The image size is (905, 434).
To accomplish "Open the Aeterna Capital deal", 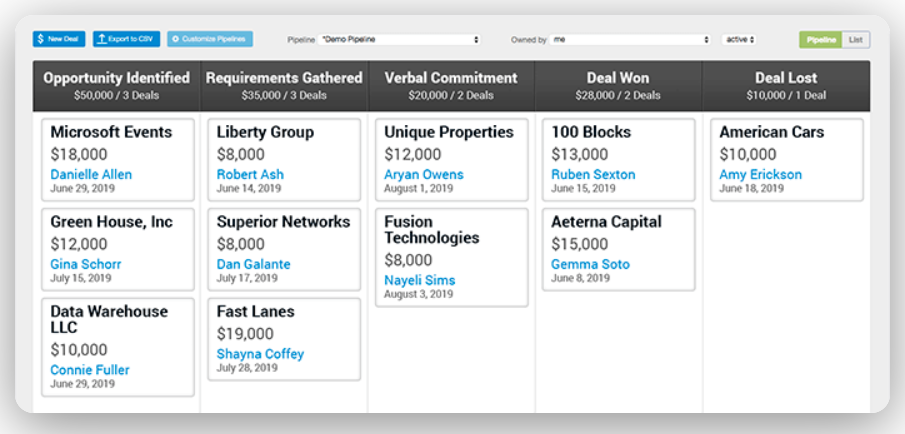I will [606, 222].
